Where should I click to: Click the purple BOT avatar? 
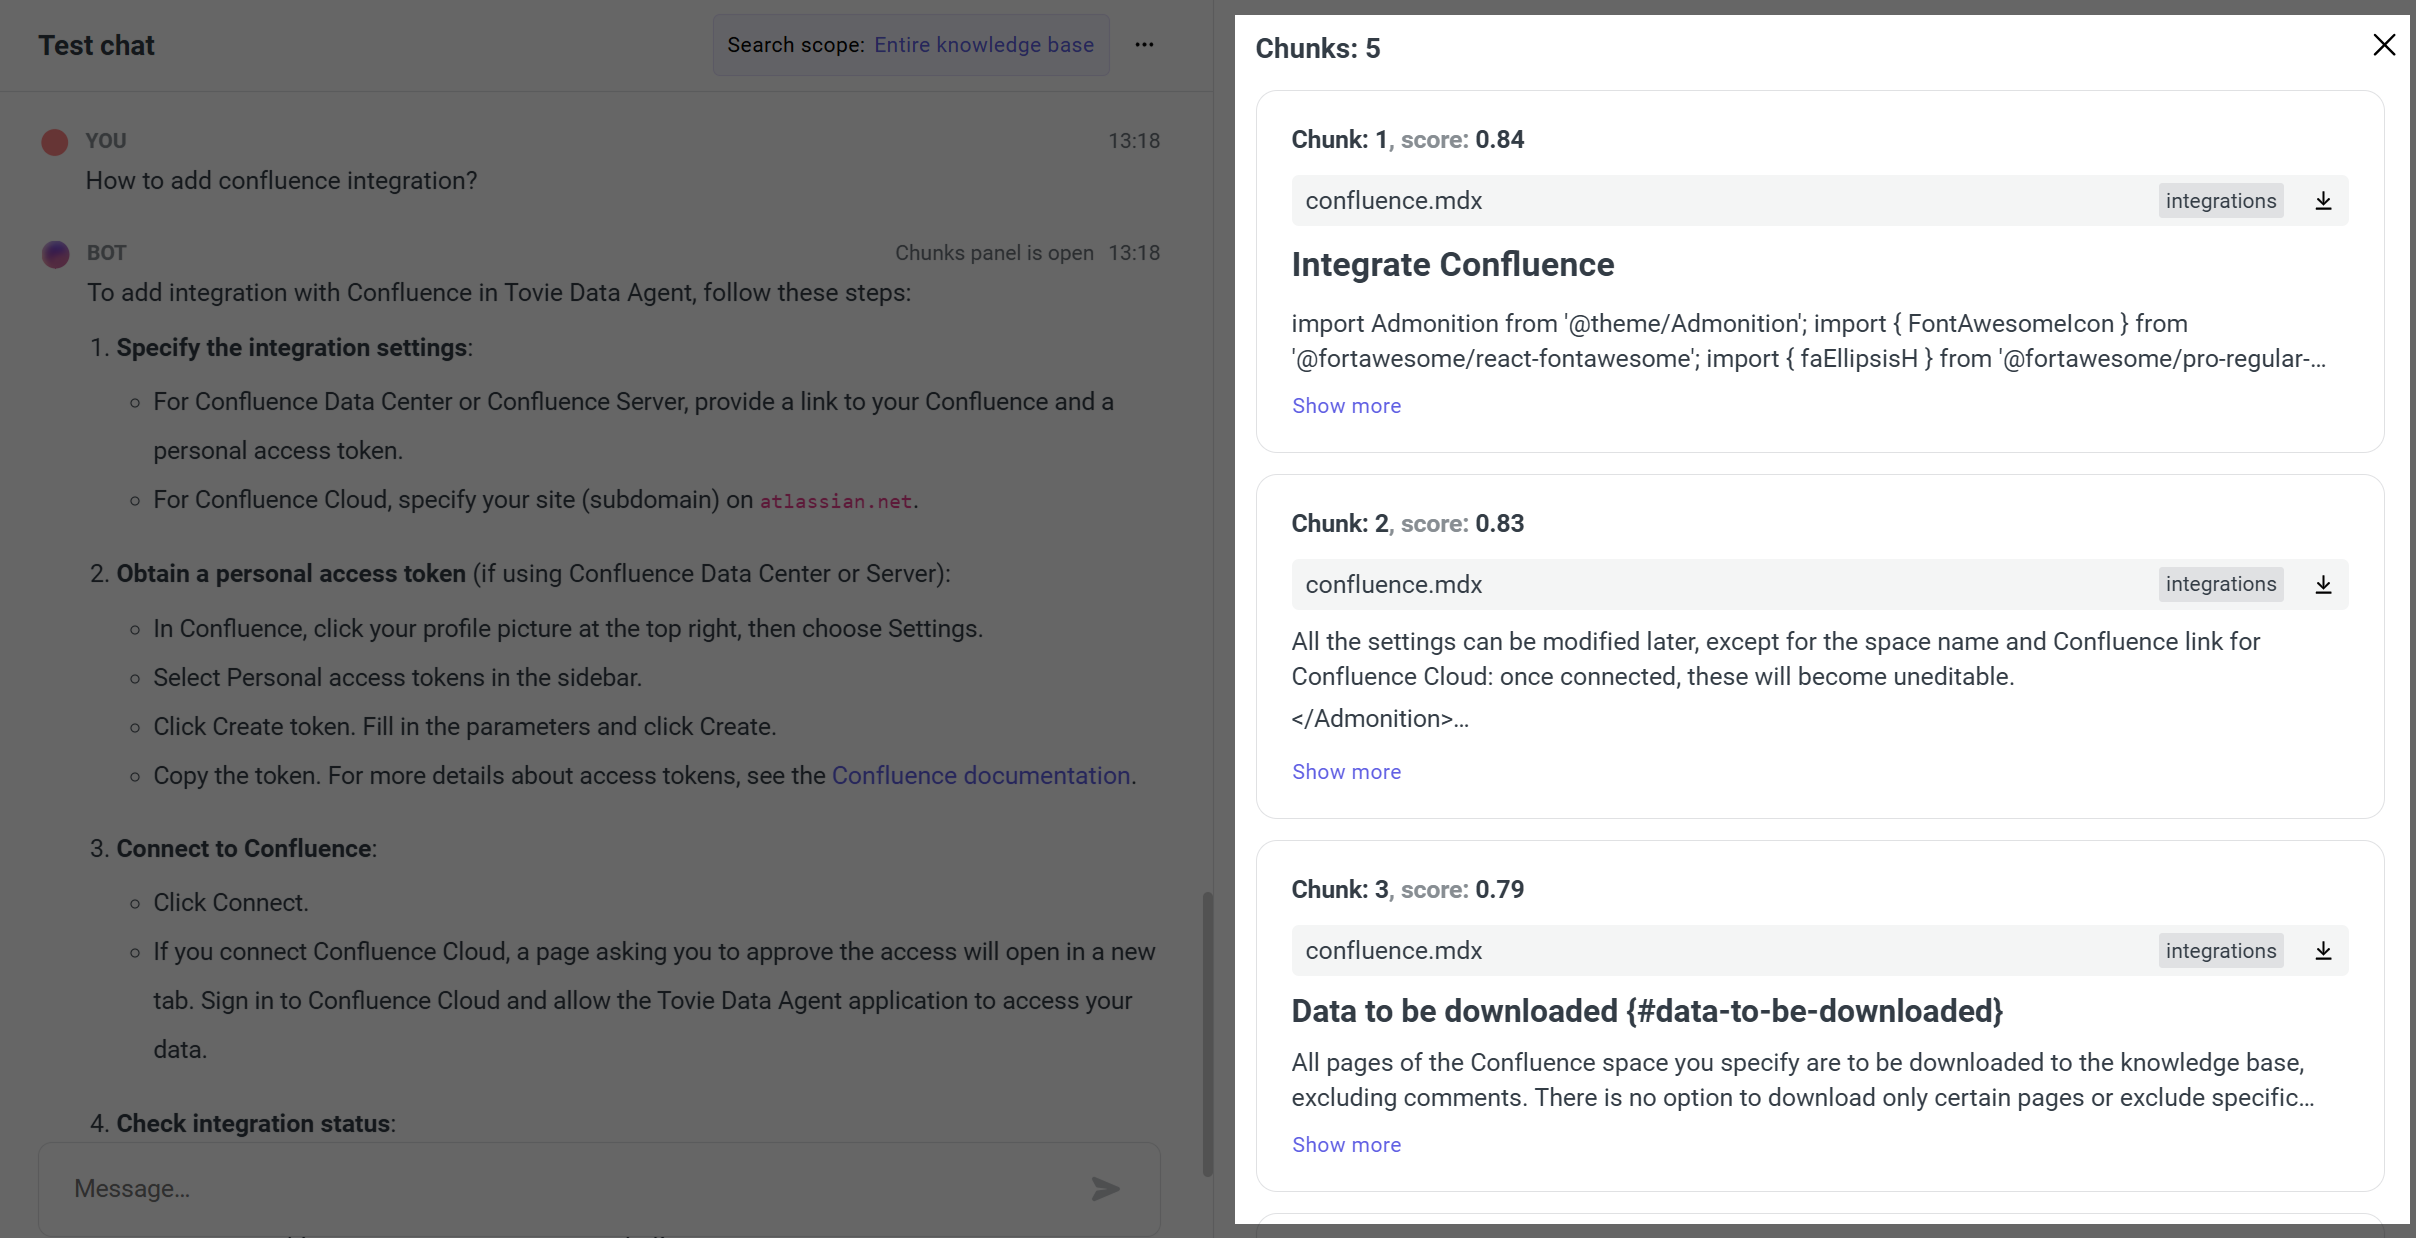click(55, 254)
